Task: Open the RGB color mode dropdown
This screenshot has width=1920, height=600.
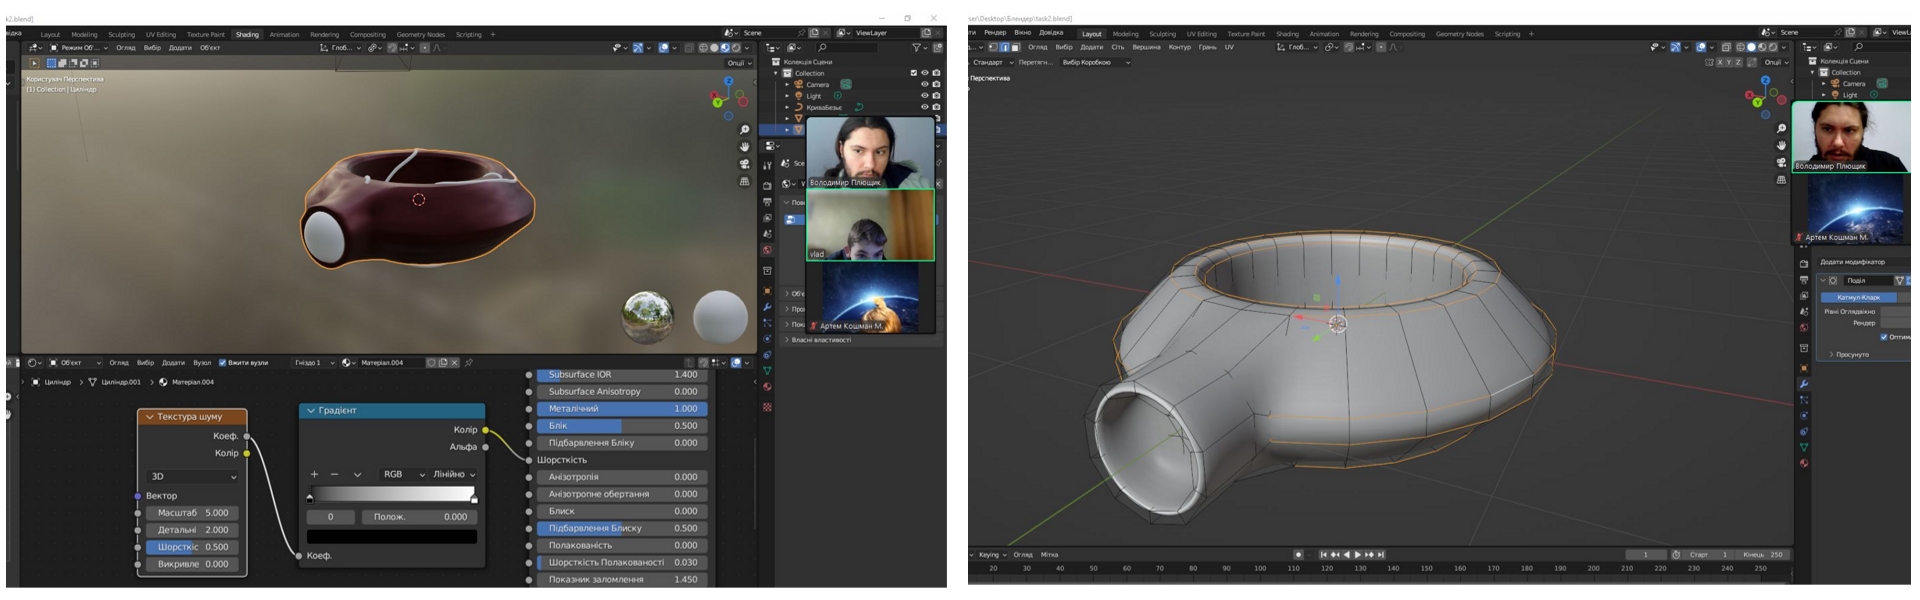Action: coord(403,474)
